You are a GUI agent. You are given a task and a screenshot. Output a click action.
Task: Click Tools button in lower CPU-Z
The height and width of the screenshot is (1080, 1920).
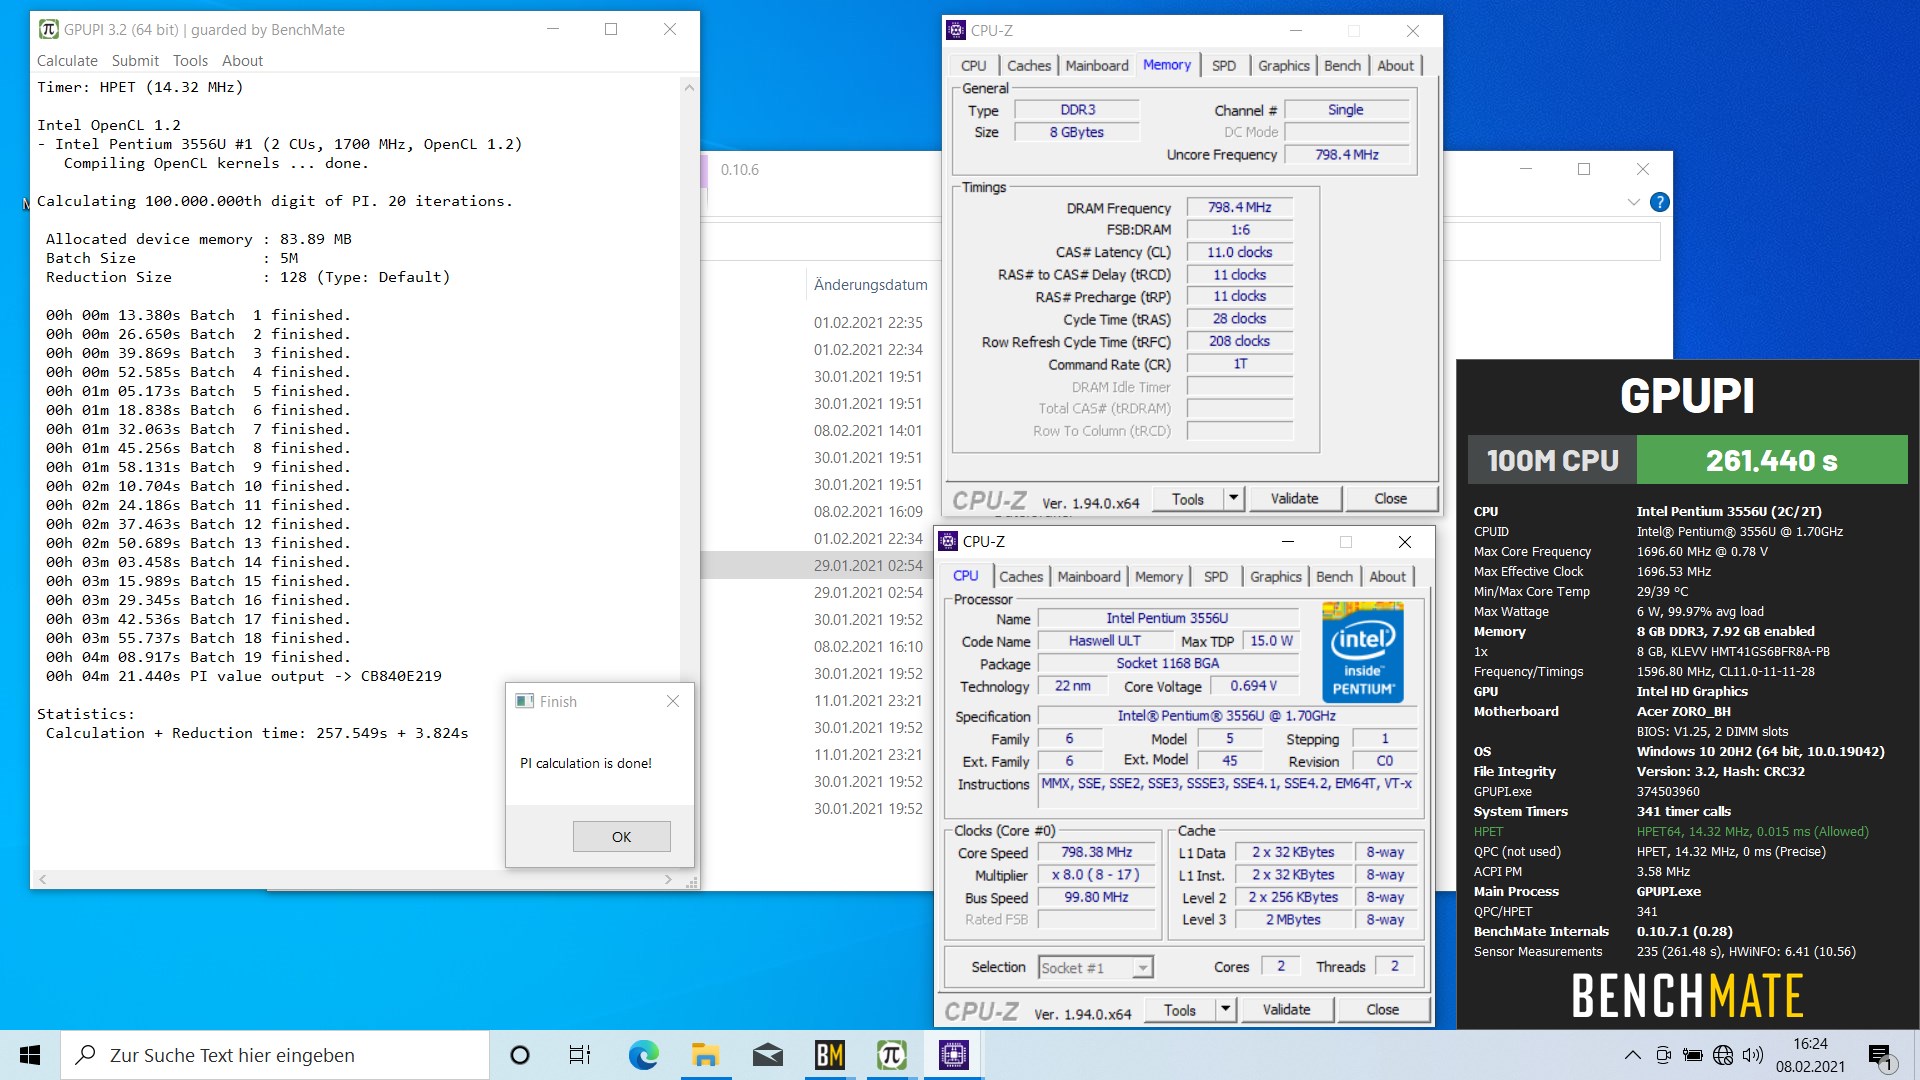(1180, 1010)
